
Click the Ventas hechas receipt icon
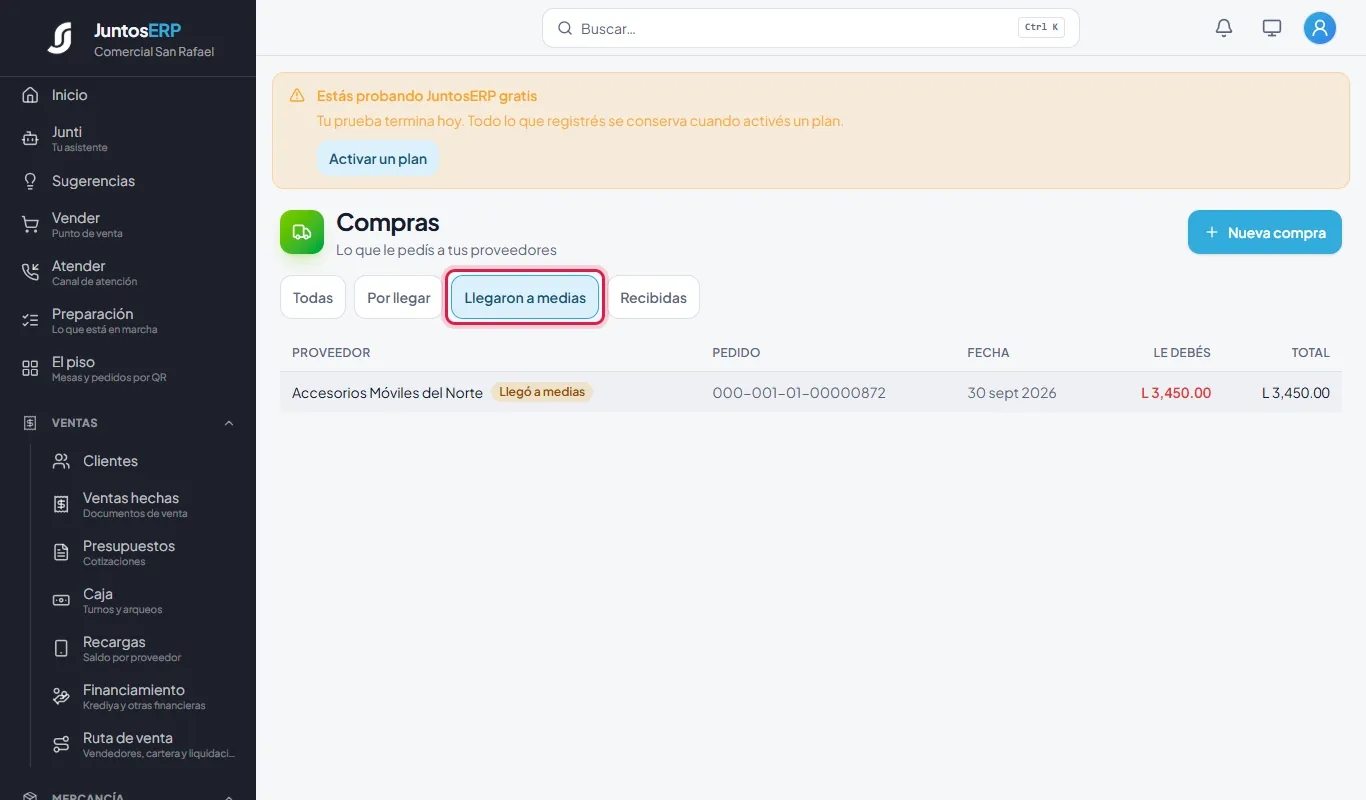click(x=61, y=505)
